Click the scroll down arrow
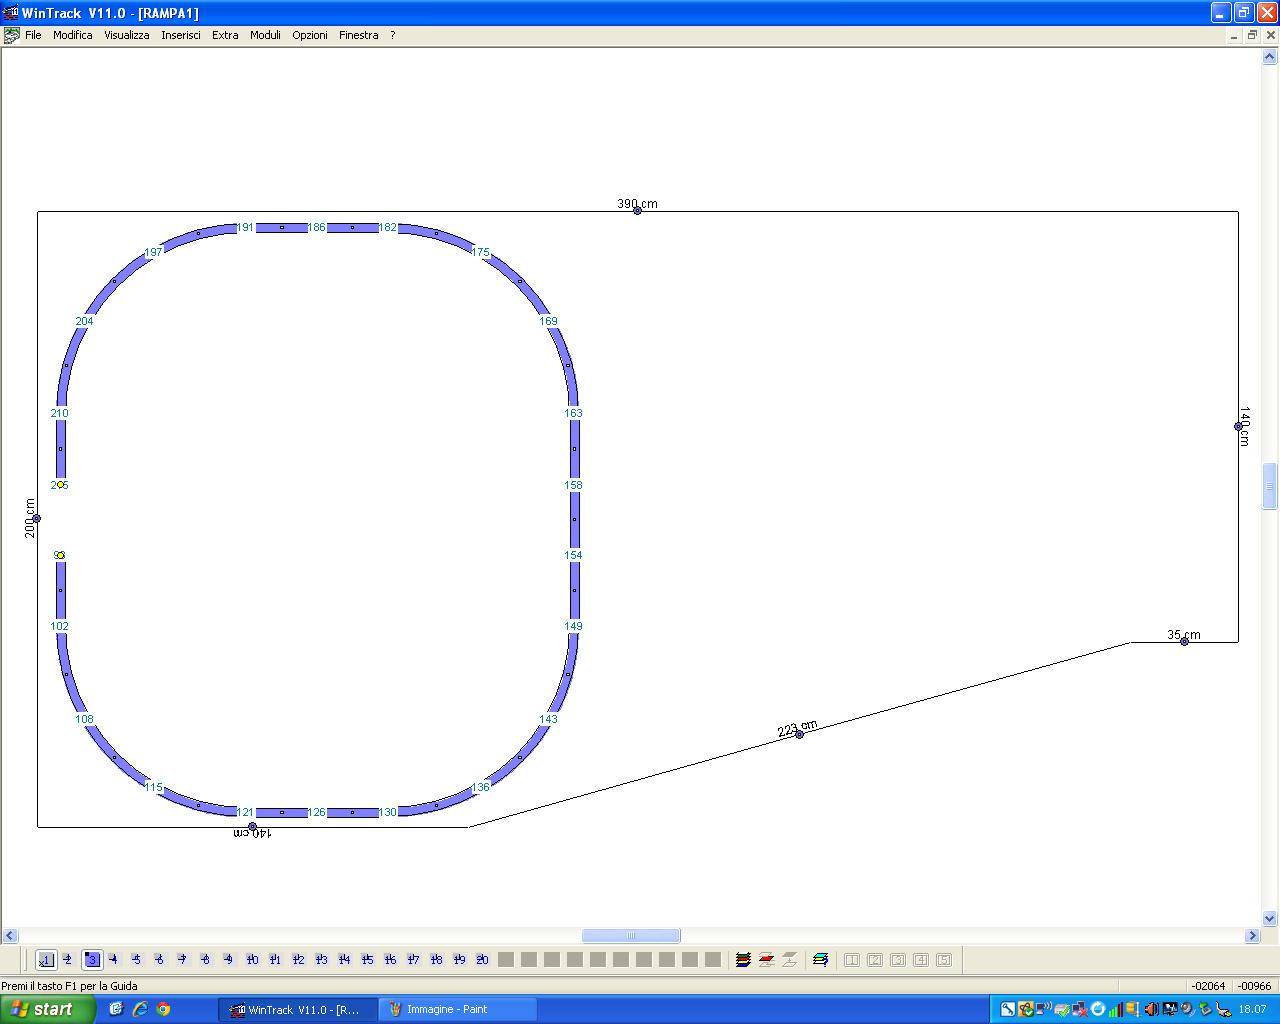 (x=1270, y=919)
